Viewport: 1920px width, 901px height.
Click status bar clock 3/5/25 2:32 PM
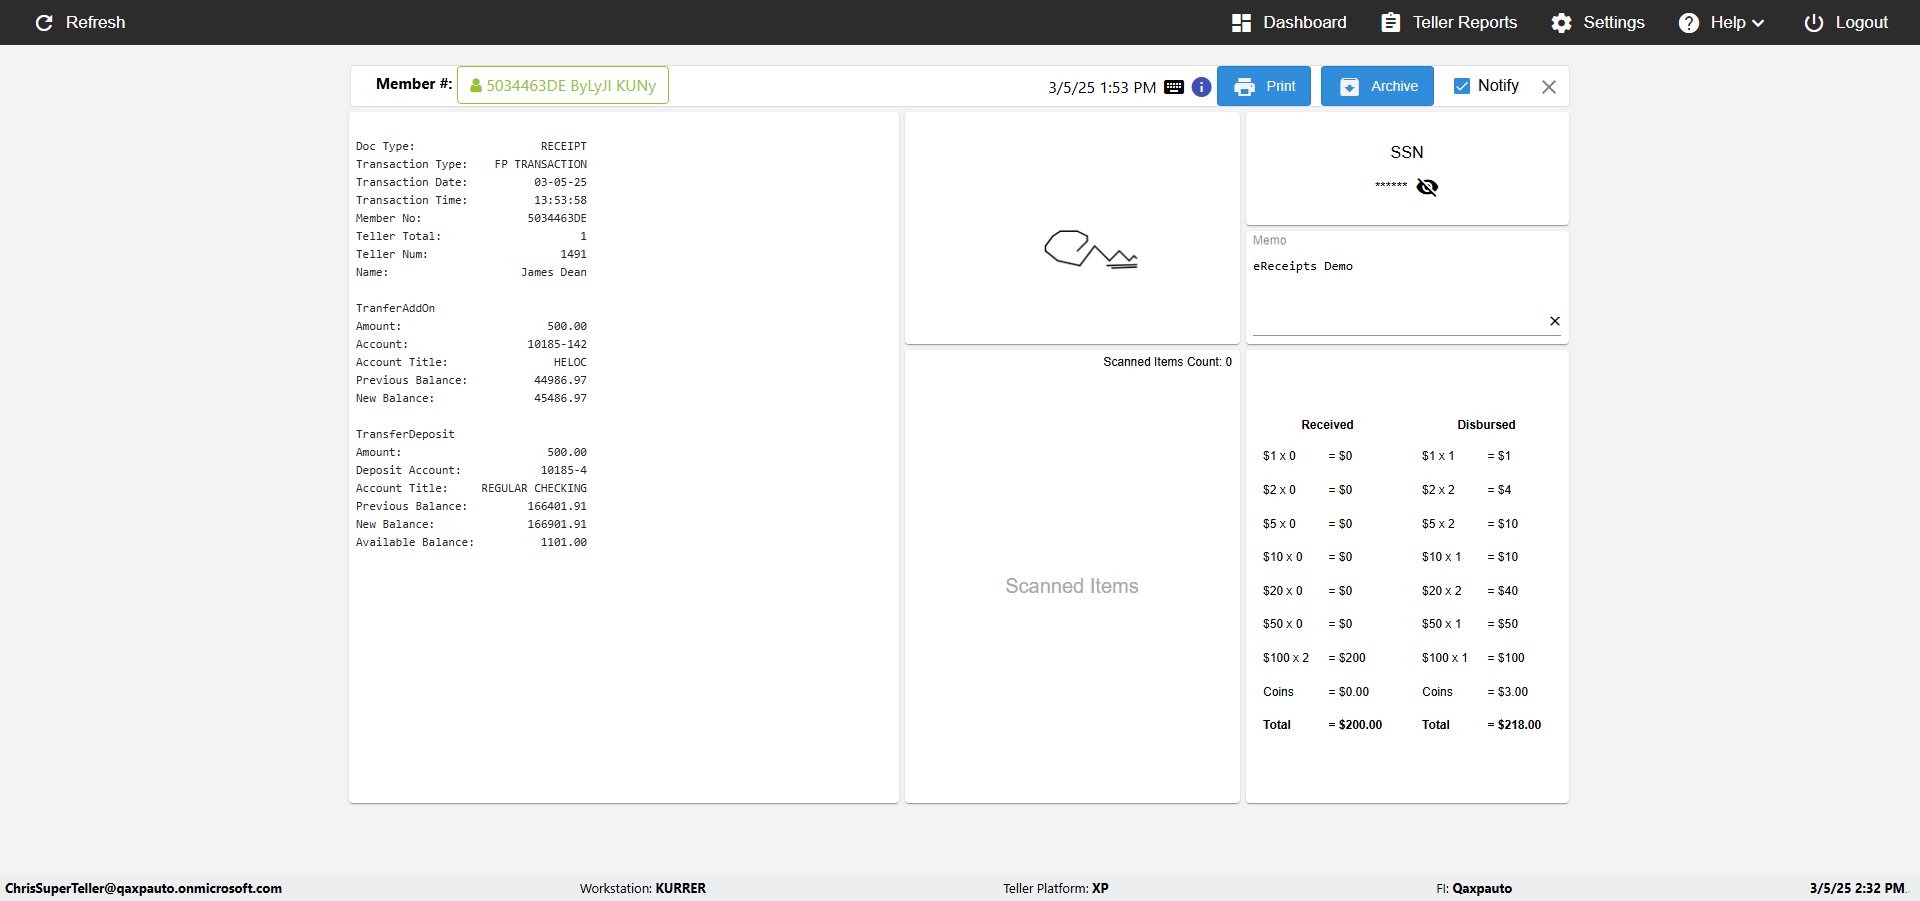[1857, 888]
